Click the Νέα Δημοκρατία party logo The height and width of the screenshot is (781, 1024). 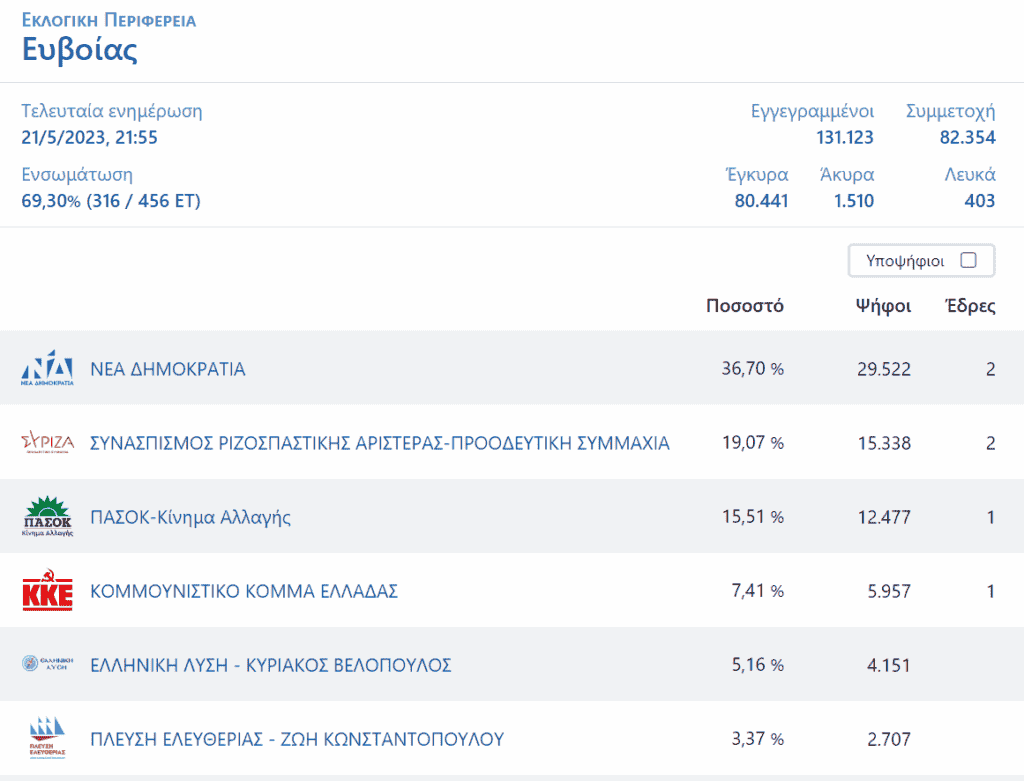[47, 369]
